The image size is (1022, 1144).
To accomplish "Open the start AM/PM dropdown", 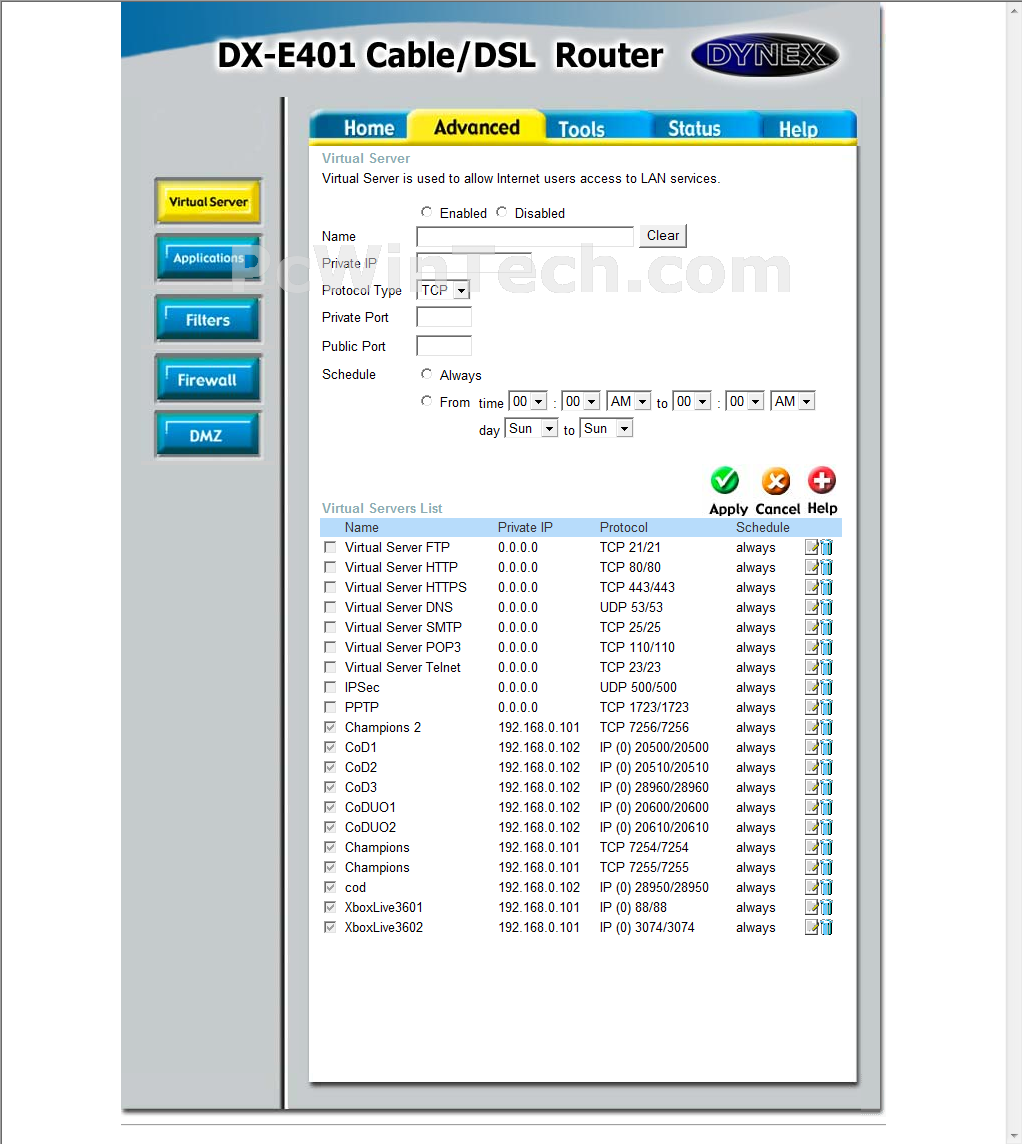I will pyautogui.click(x=629, y=401).
